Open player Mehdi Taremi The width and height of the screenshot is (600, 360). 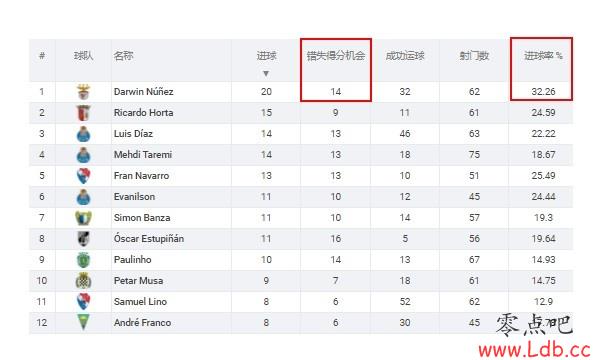143,155
